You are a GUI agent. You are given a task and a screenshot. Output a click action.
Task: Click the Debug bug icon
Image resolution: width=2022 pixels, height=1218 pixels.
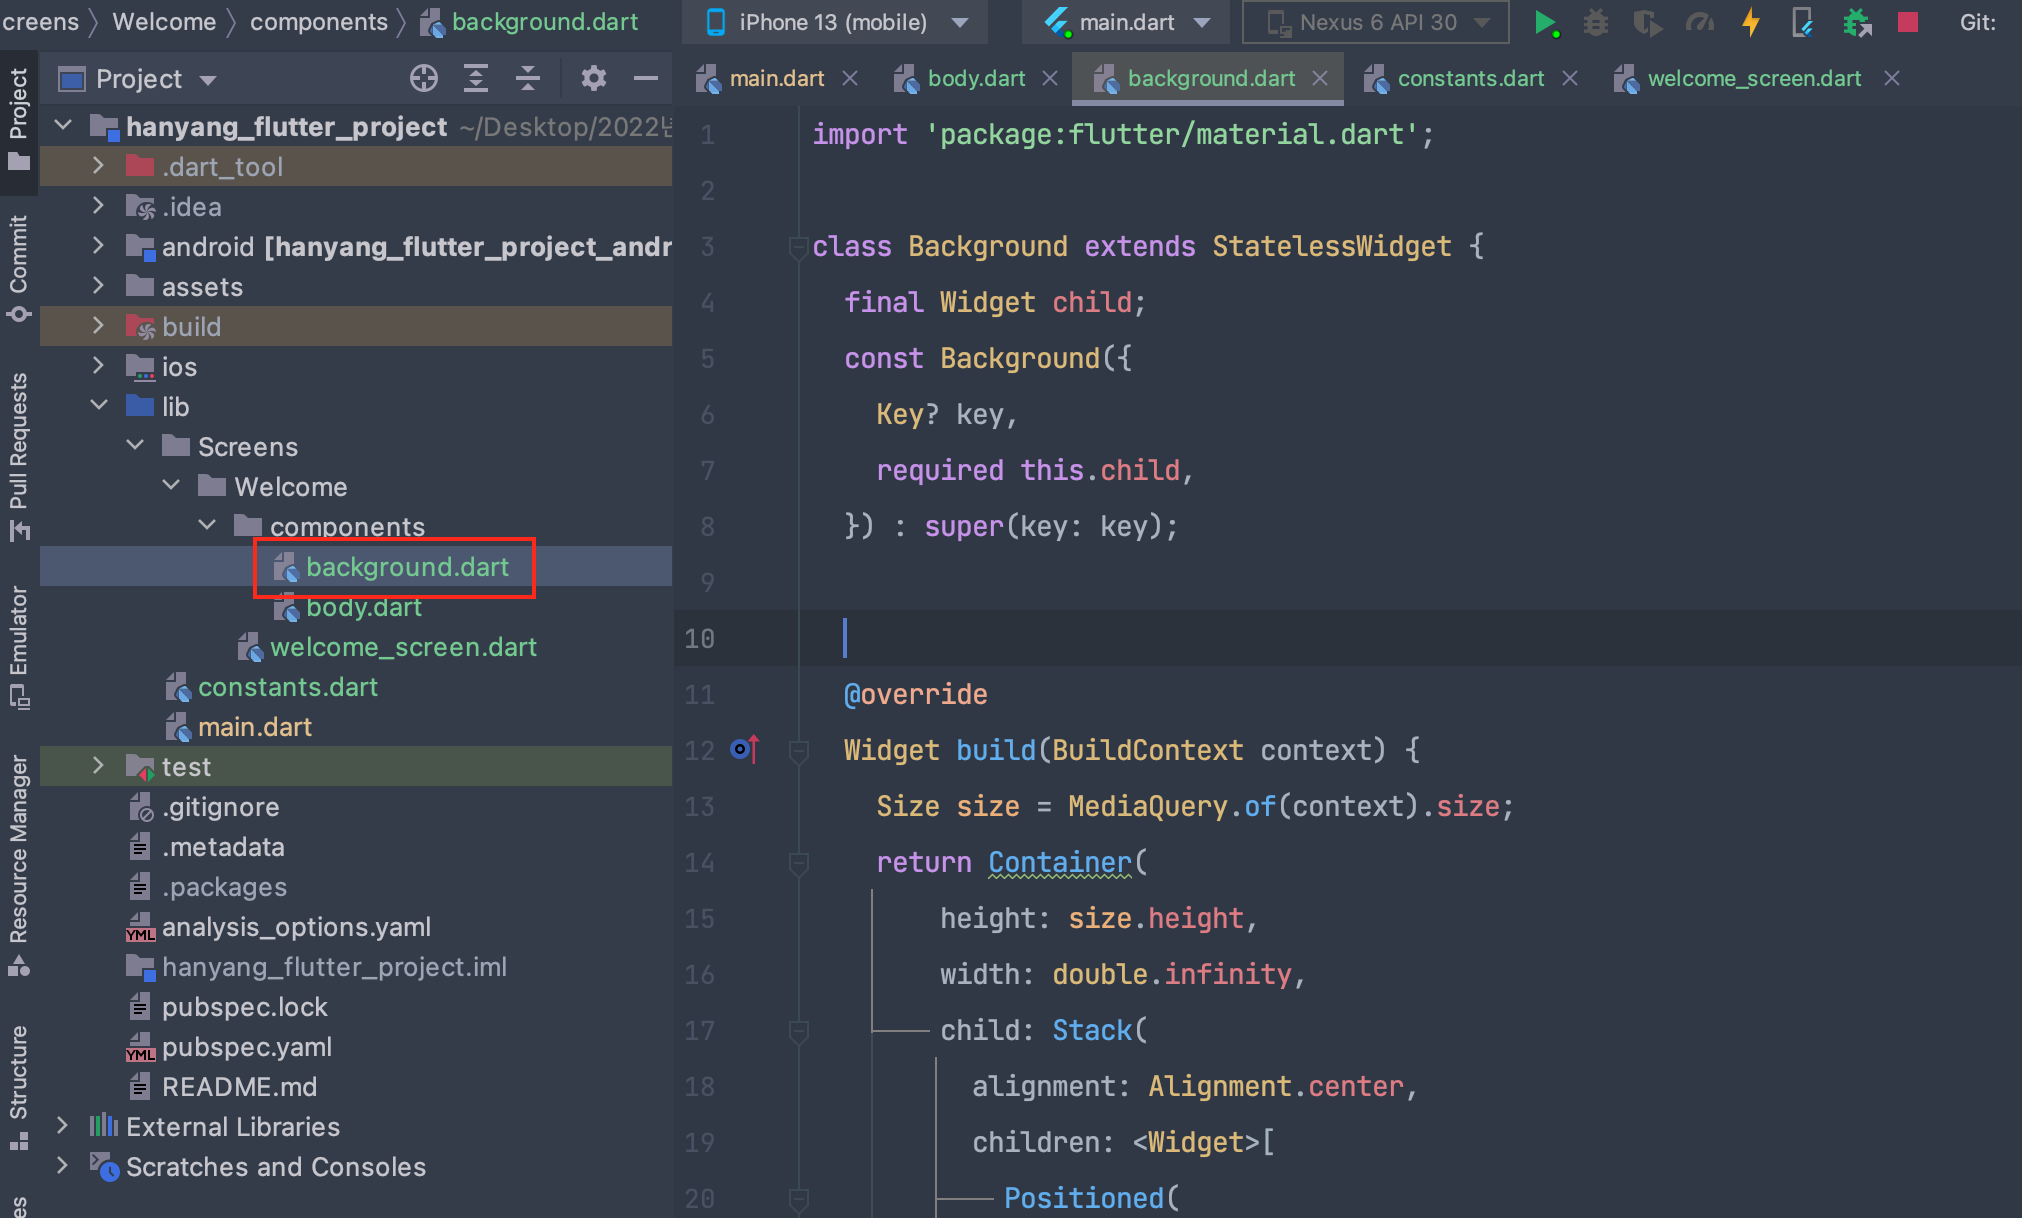click(1596, 22)
